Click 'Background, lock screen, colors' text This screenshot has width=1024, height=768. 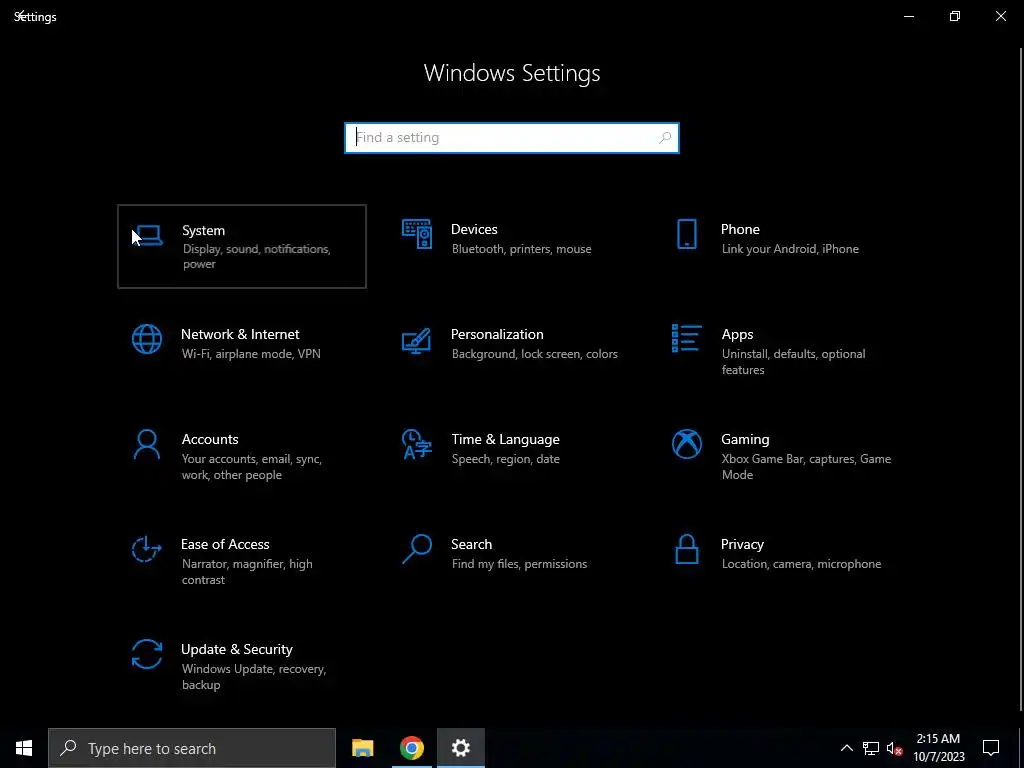[534, 354]
